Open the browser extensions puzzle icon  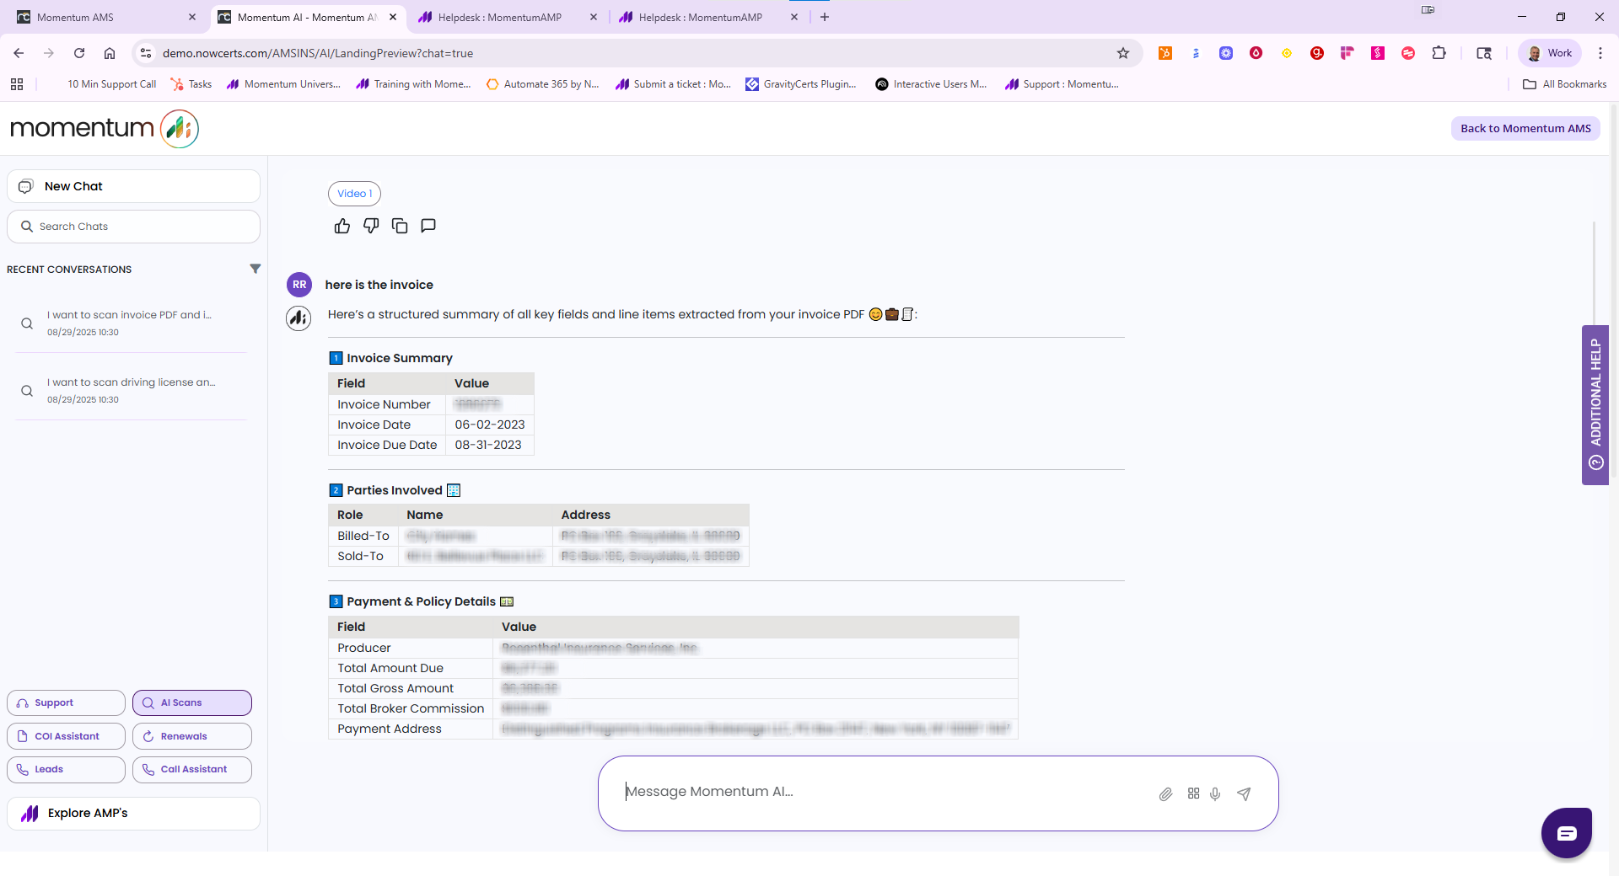1439,53
